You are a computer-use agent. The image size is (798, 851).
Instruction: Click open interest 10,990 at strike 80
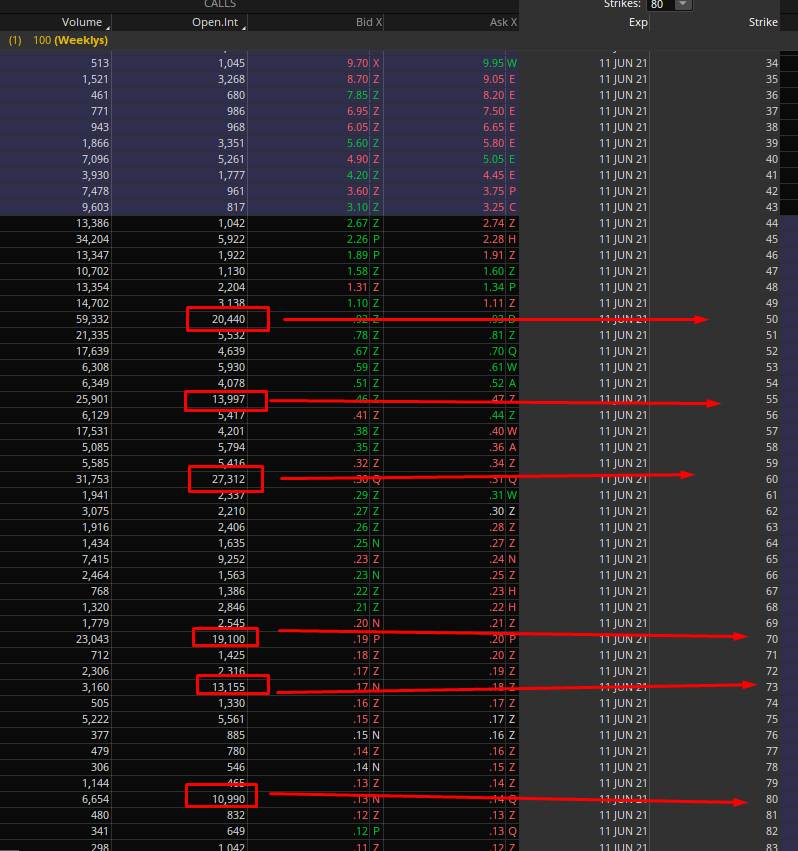click(228, 800)
